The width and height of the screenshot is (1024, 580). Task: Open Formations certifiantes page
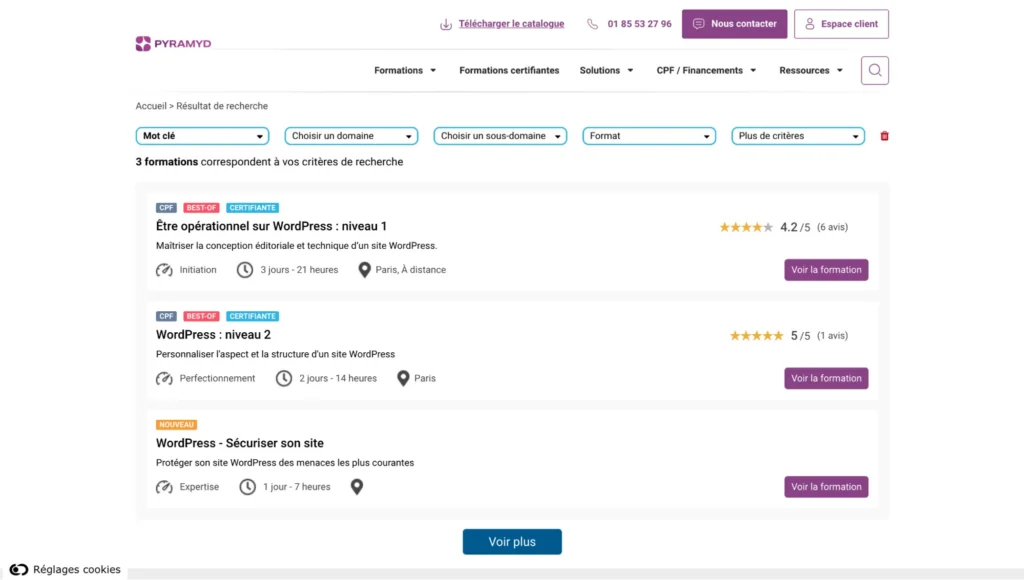[509, 71]
